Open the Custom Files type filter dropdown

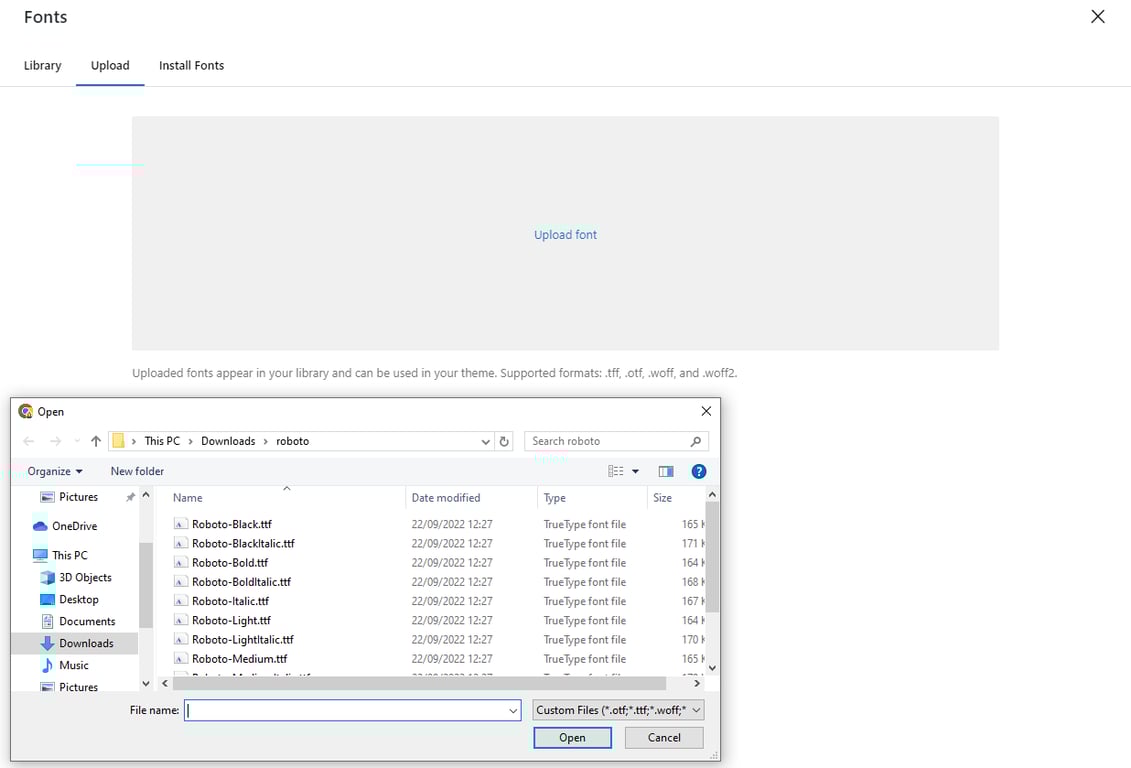618,710
